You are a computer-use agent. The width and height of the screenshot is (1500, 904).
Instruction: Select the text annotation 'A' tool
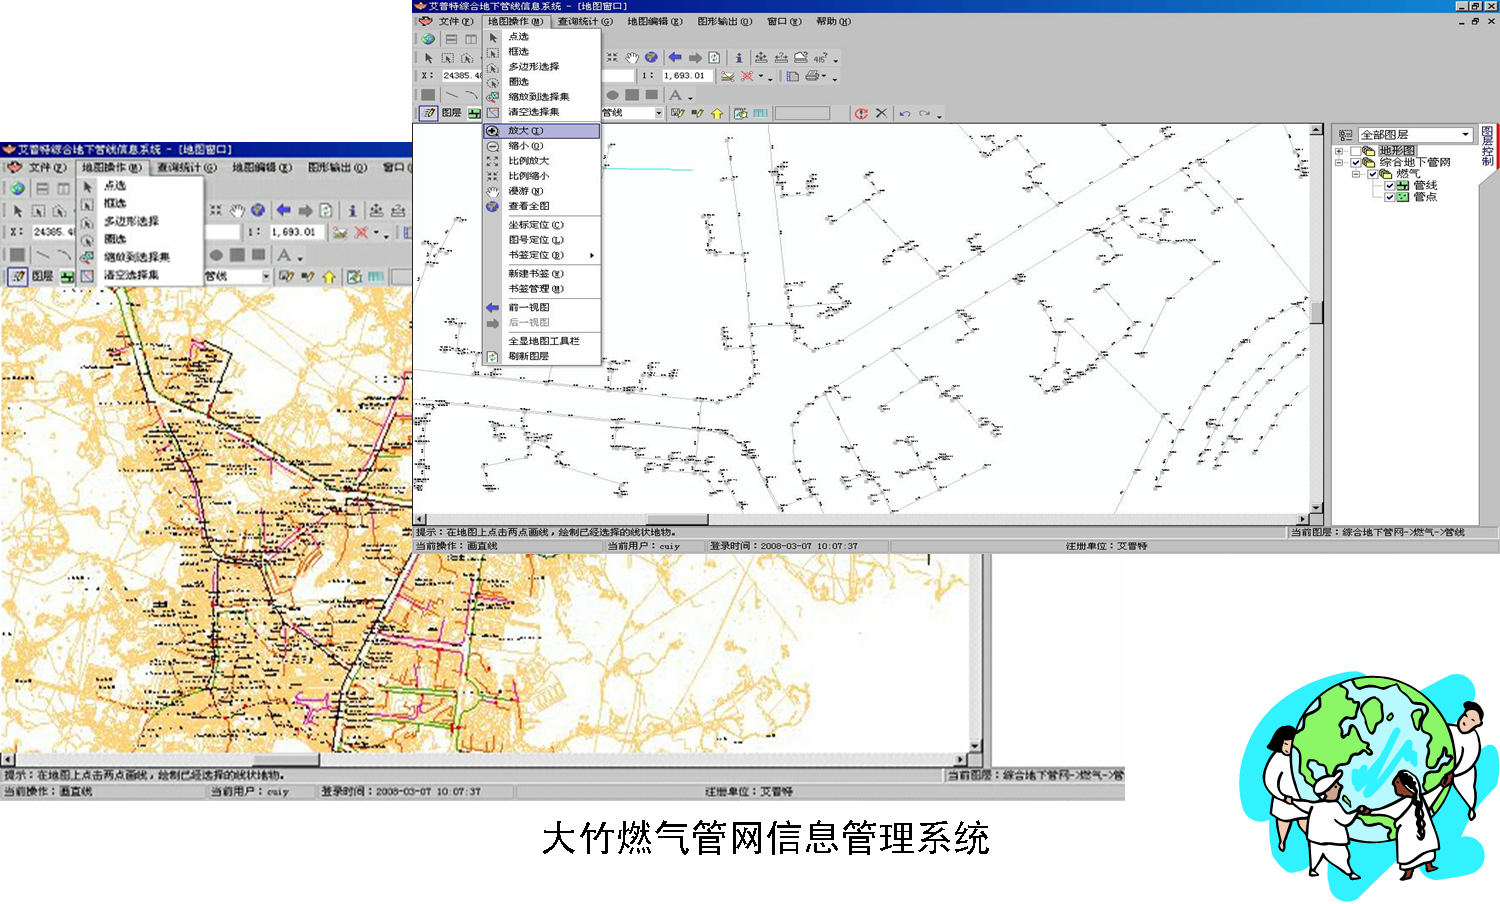[x=676, y=95]
